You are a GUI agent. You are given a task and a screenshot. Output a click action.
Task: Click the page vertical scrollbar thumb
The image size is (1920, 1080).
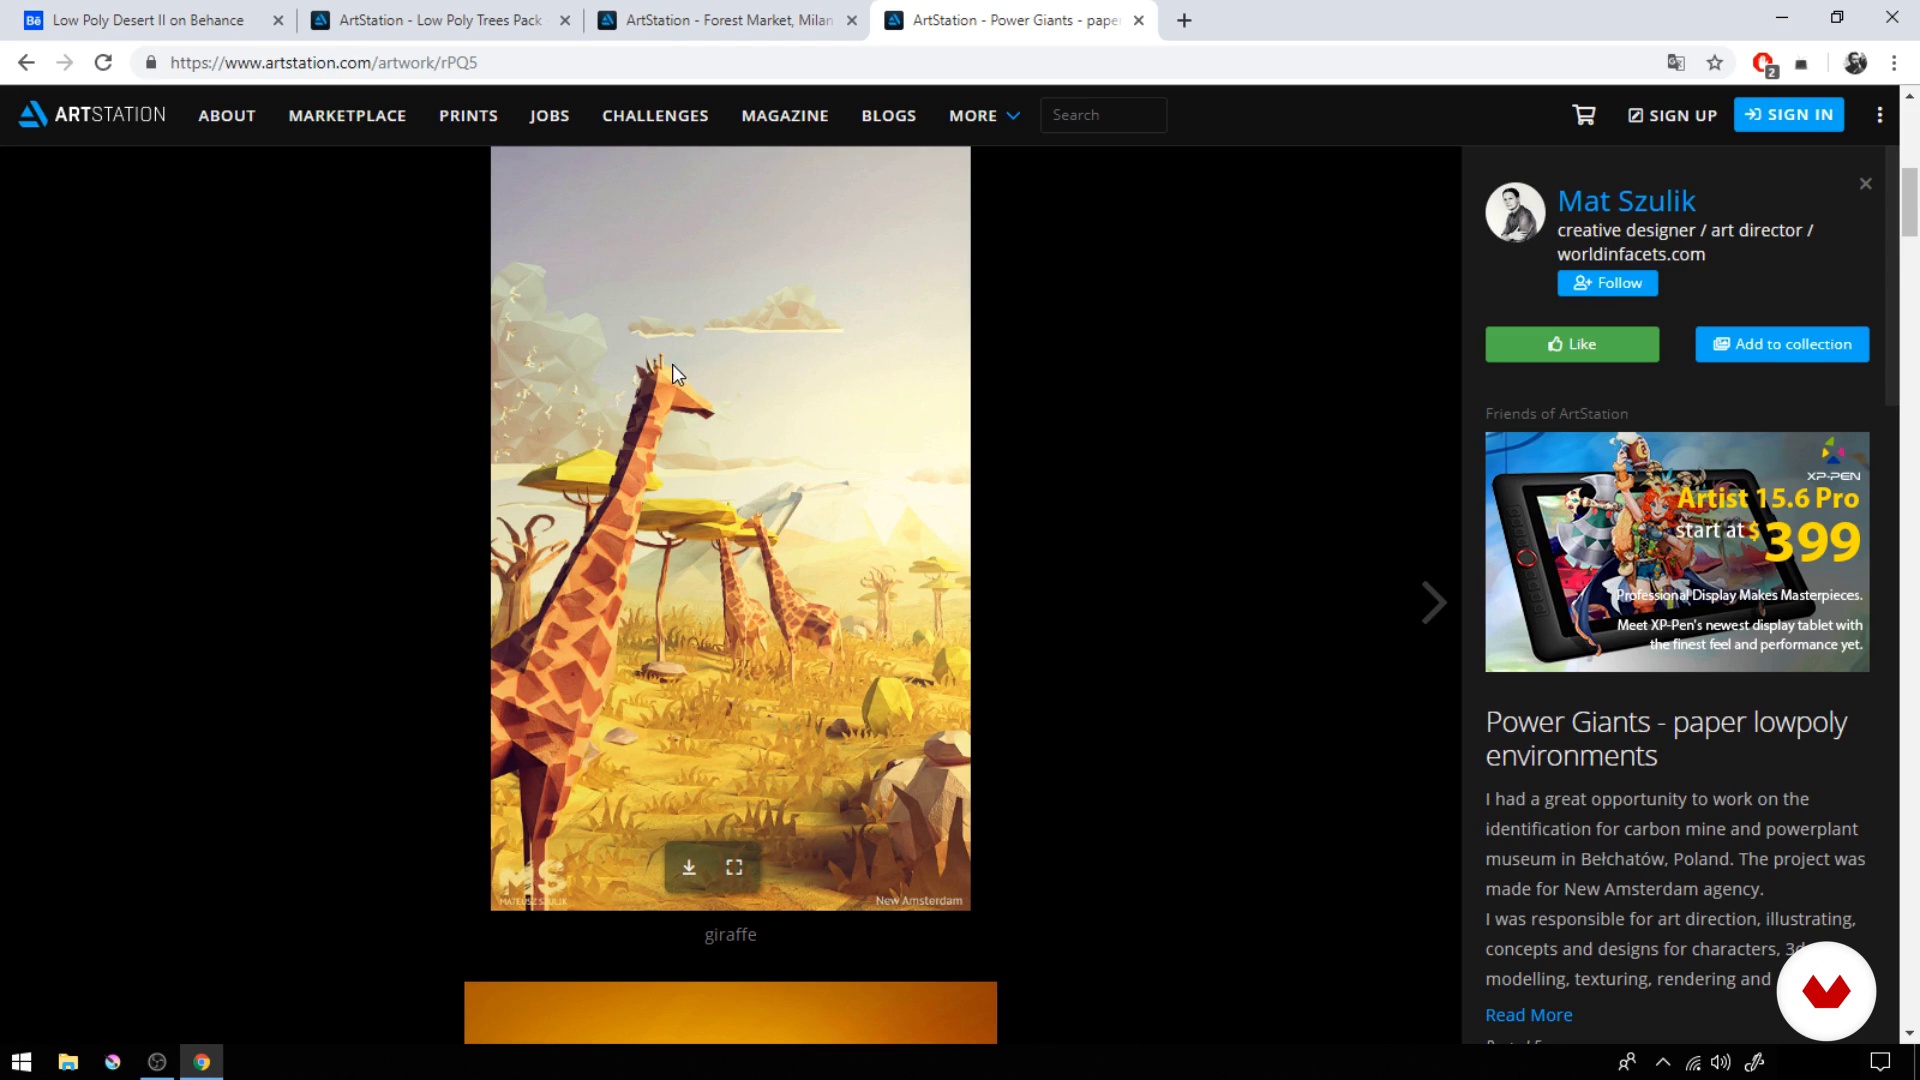pos(1910,202)
